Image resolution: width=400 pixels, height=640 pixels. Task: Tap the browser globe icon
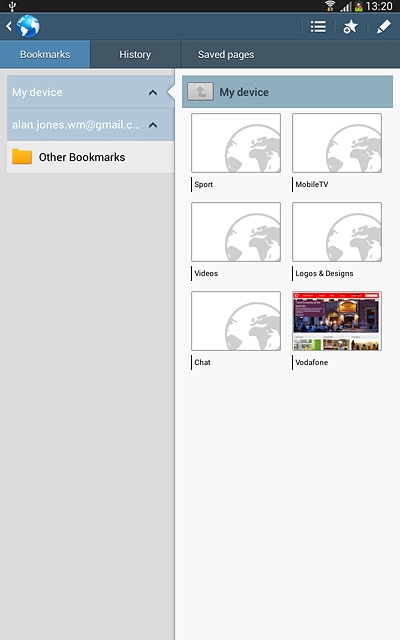28,27
